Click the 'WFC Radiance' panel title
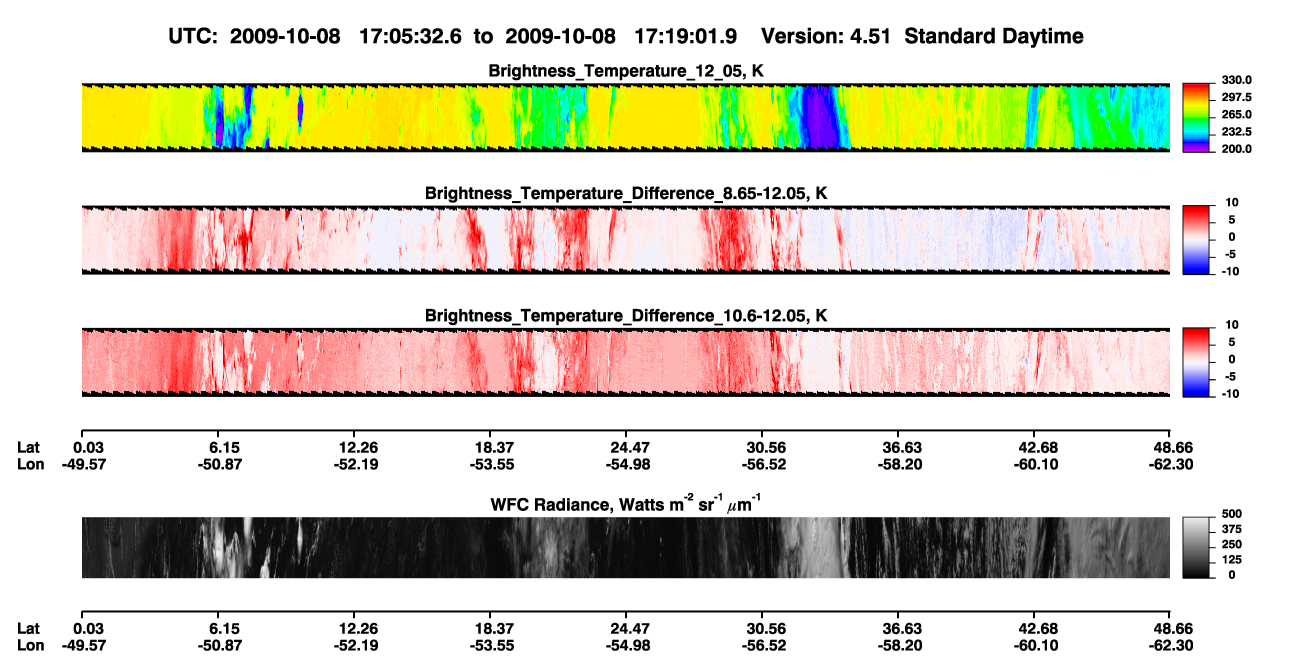Screen dimensions: 1300x667 pyautogui.click(x=626, y=503)
